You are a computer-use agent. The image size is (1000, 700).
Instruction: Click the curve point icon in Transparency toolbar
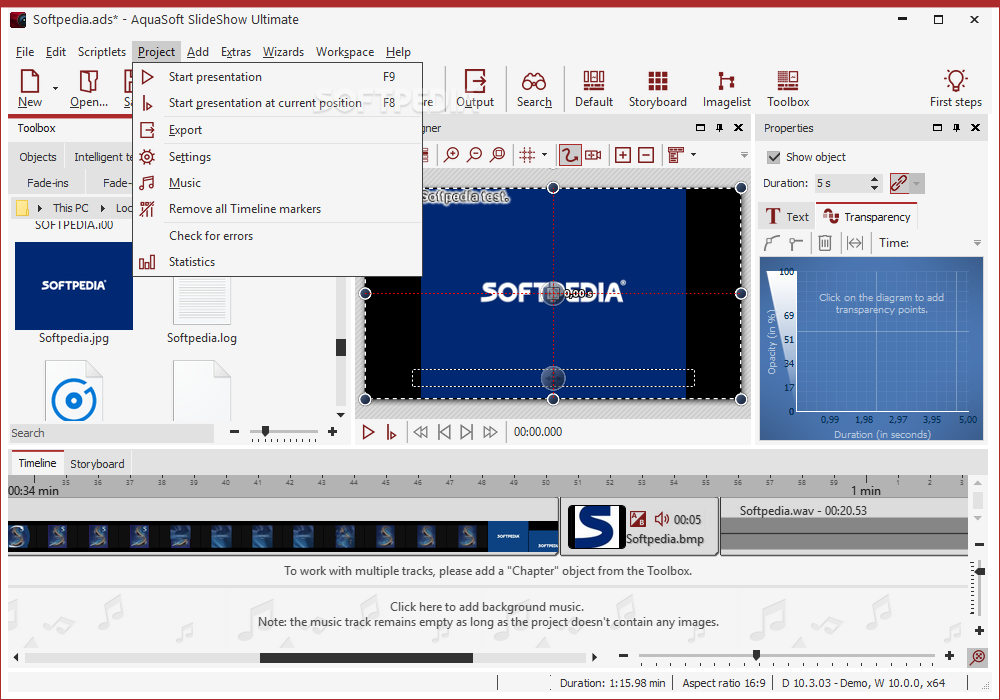coord(772,243)
